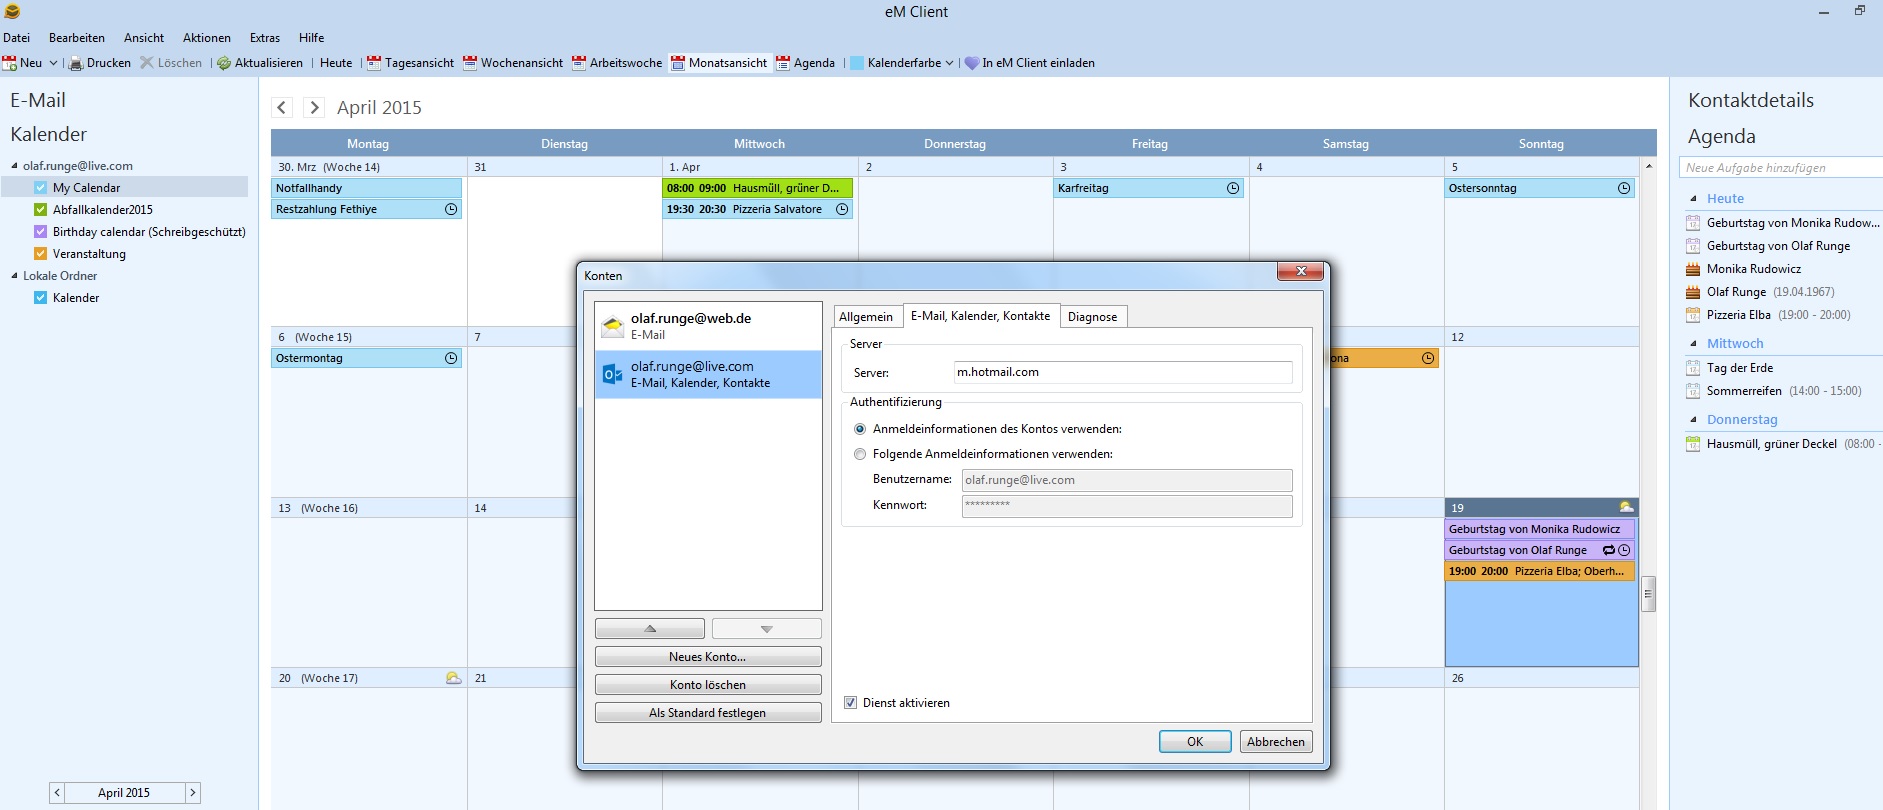This screenshot has width=1883, height=810.
Task: Open the Kalenderfarbe dropdown arrow
Action: 949,63
